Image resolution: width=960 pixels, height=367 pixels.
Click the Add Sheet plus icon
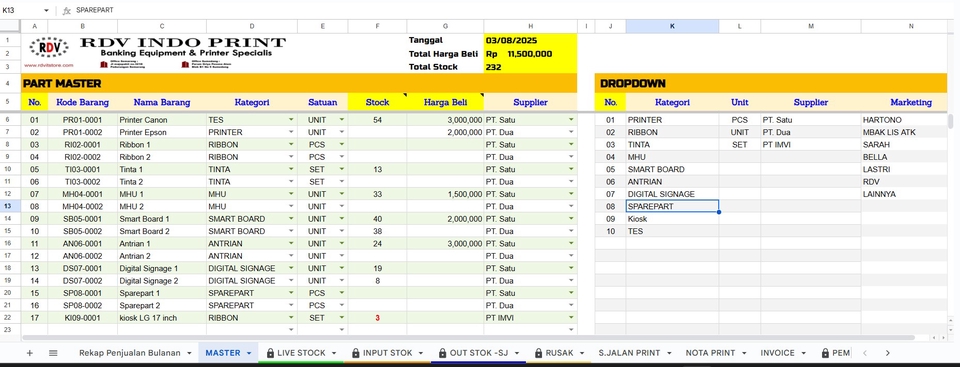tap(29, 353)
